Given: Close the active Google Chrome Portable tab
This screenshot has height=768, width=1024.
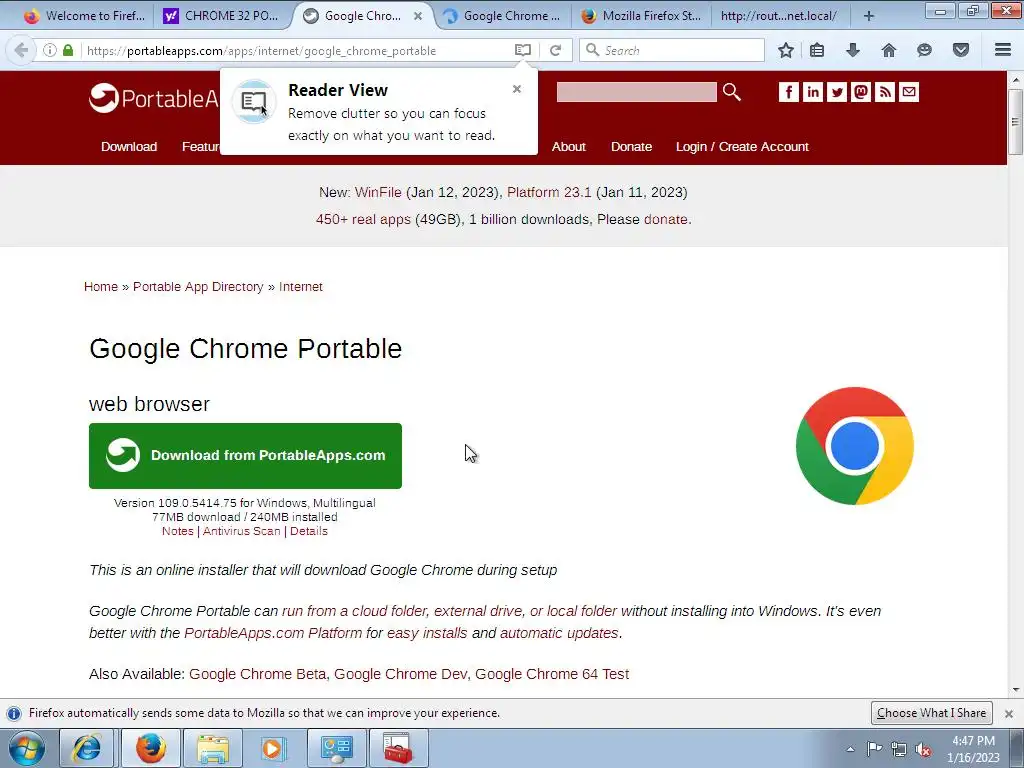Looking at the screenshot, I should [418, 16].
